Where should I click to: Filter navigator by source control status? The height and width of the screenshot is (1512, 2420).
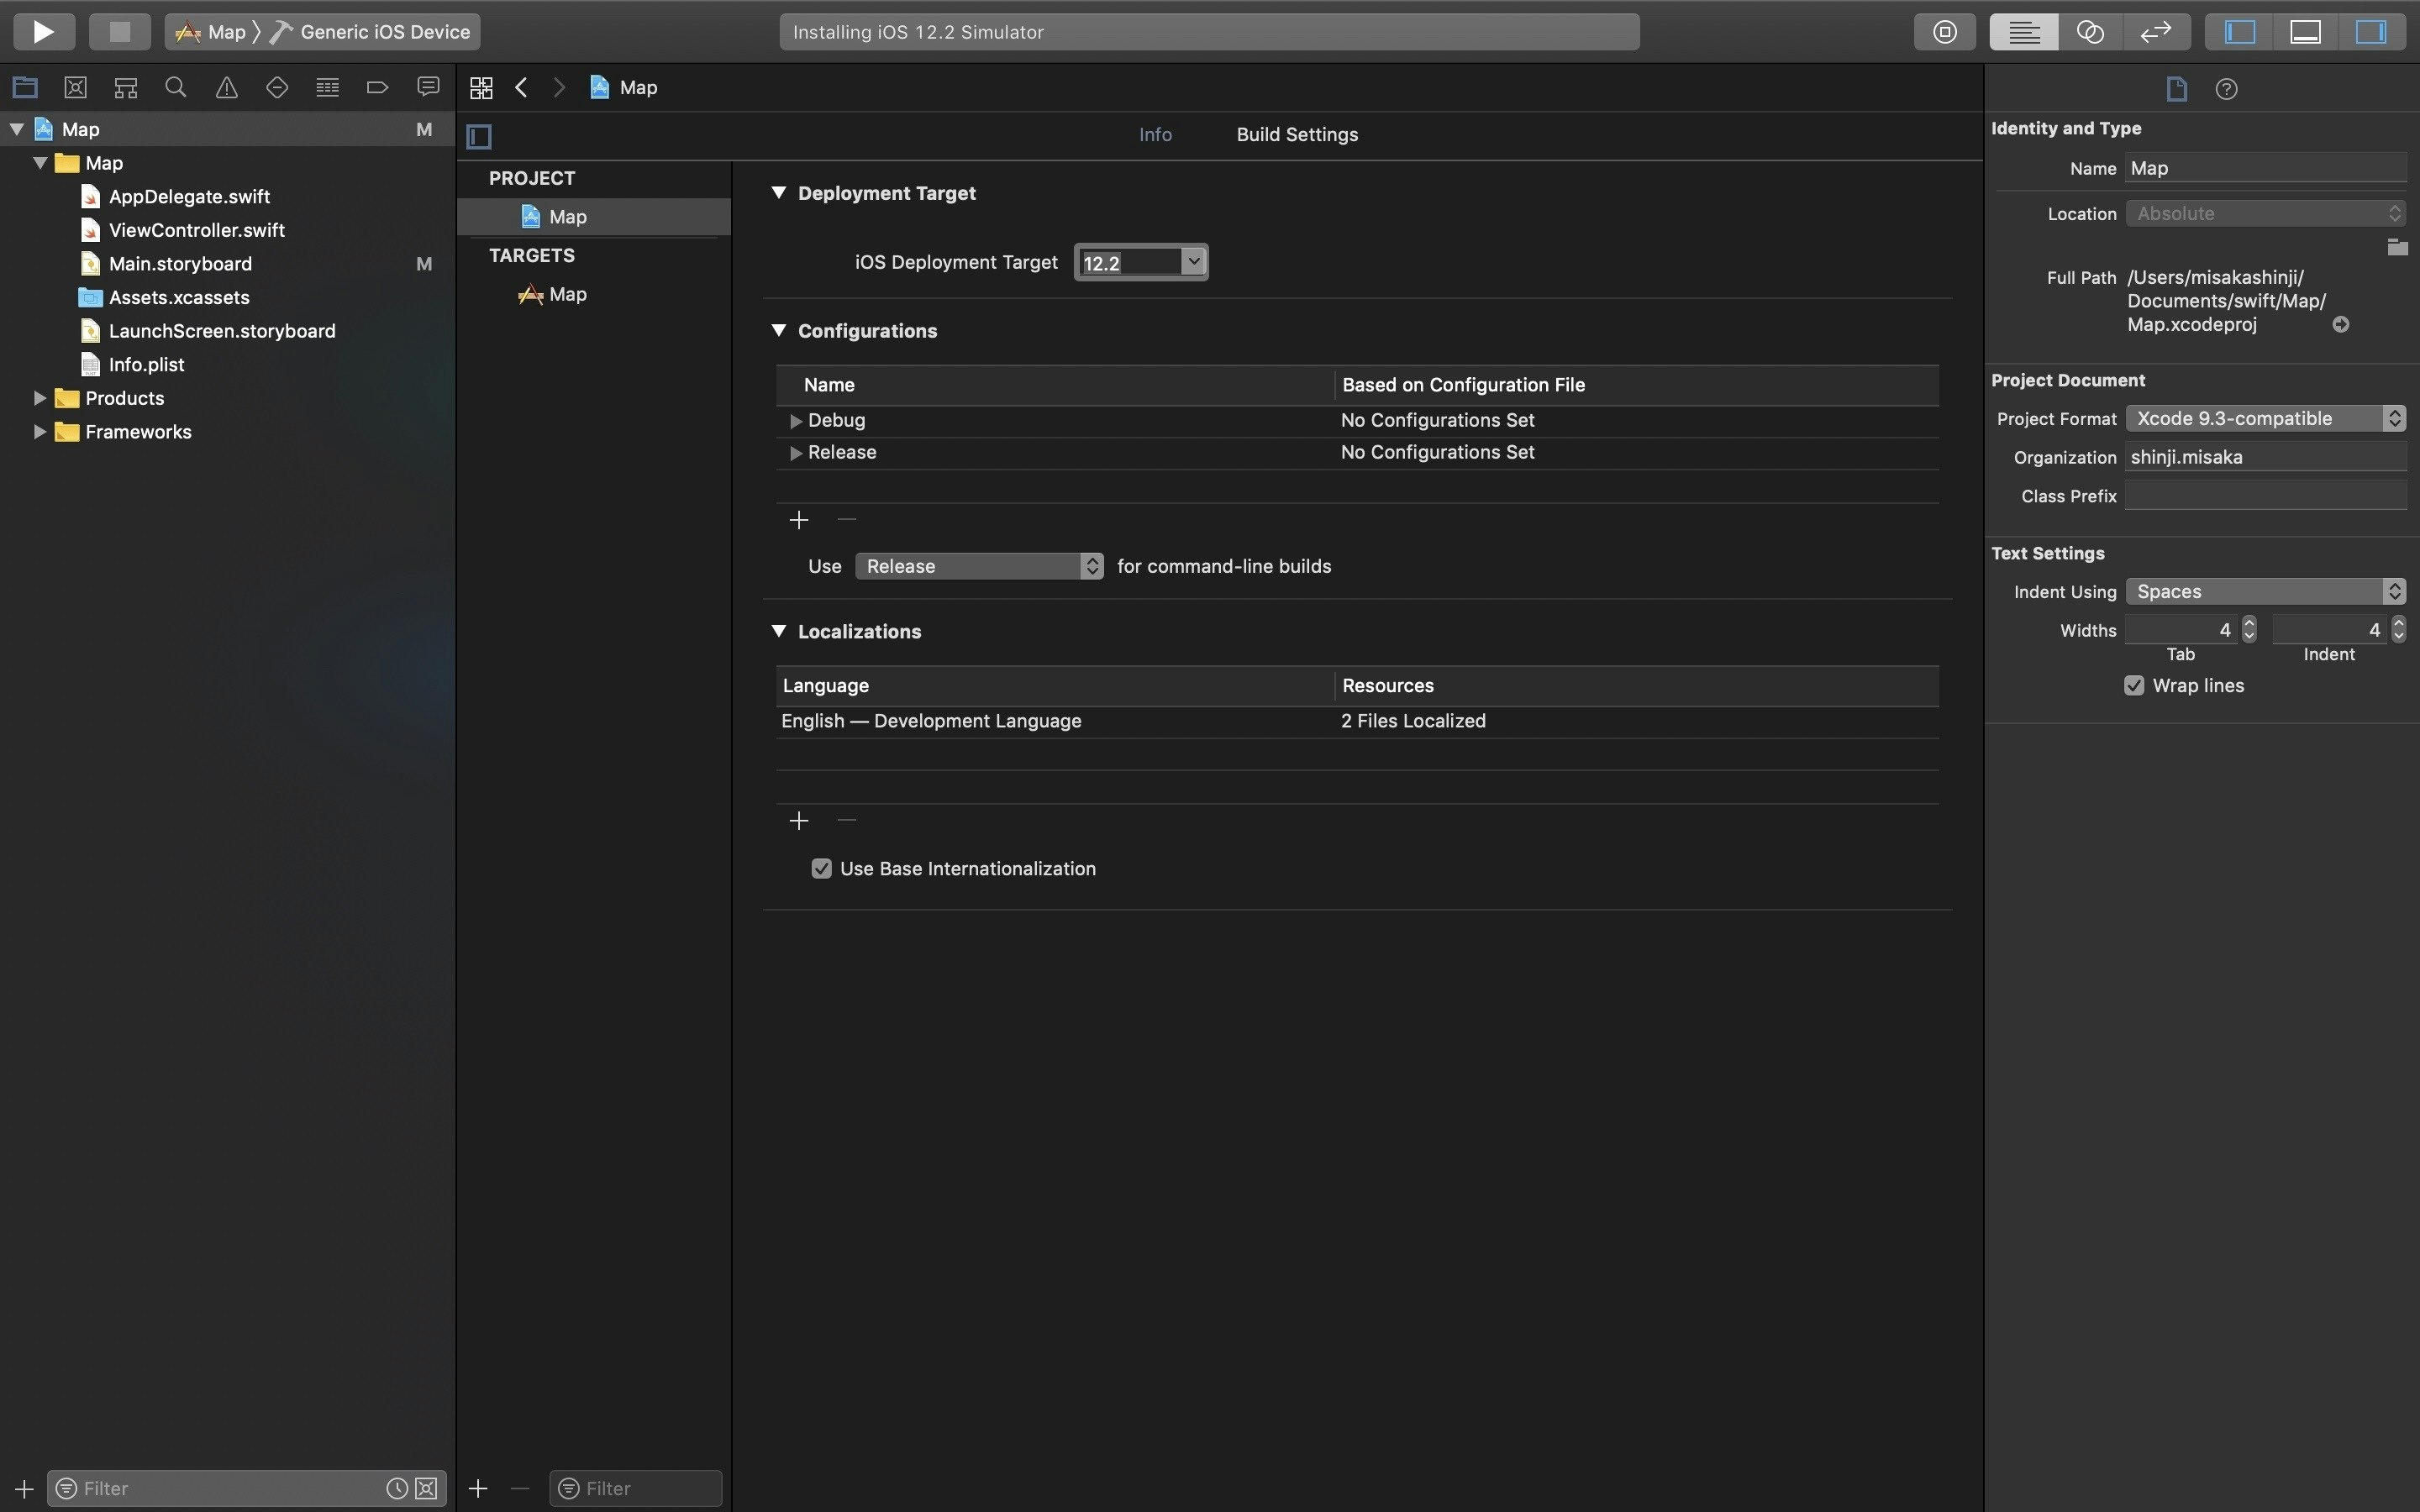point(426,1488)
